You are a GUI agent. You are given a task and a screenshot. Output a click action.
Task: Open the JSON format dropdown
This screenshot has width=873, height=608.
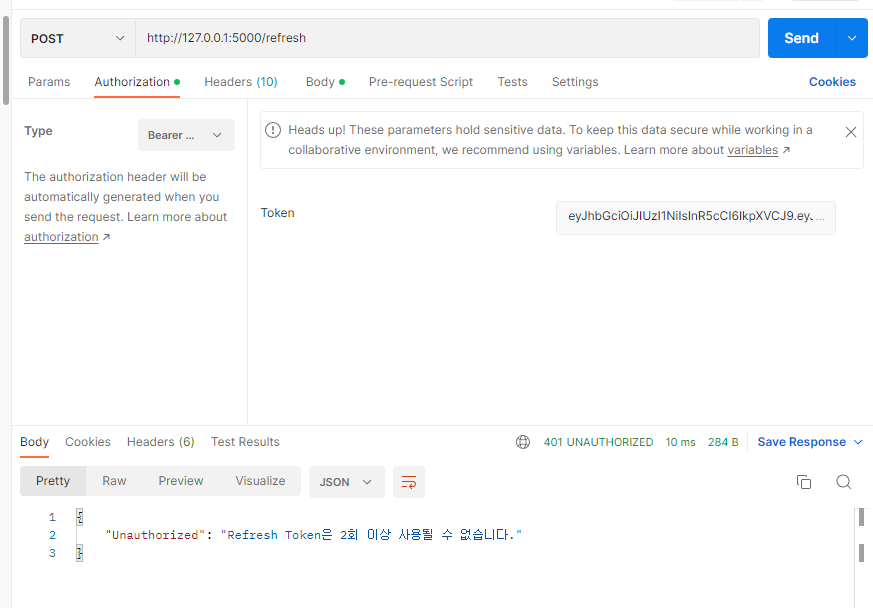tap(346, 482)
